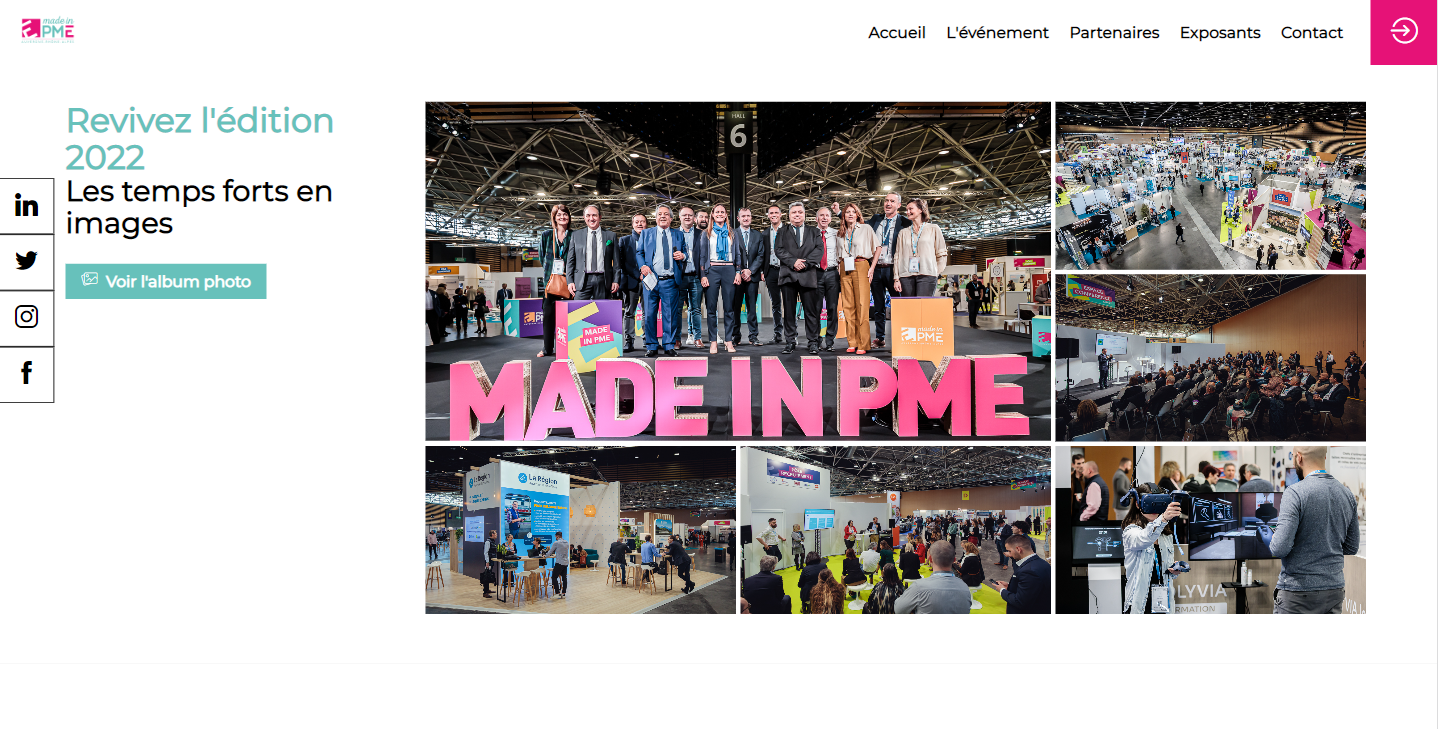Go to Accueil menu item
The width and height of the screenshot is (1438, 729).
coord(897,33)
